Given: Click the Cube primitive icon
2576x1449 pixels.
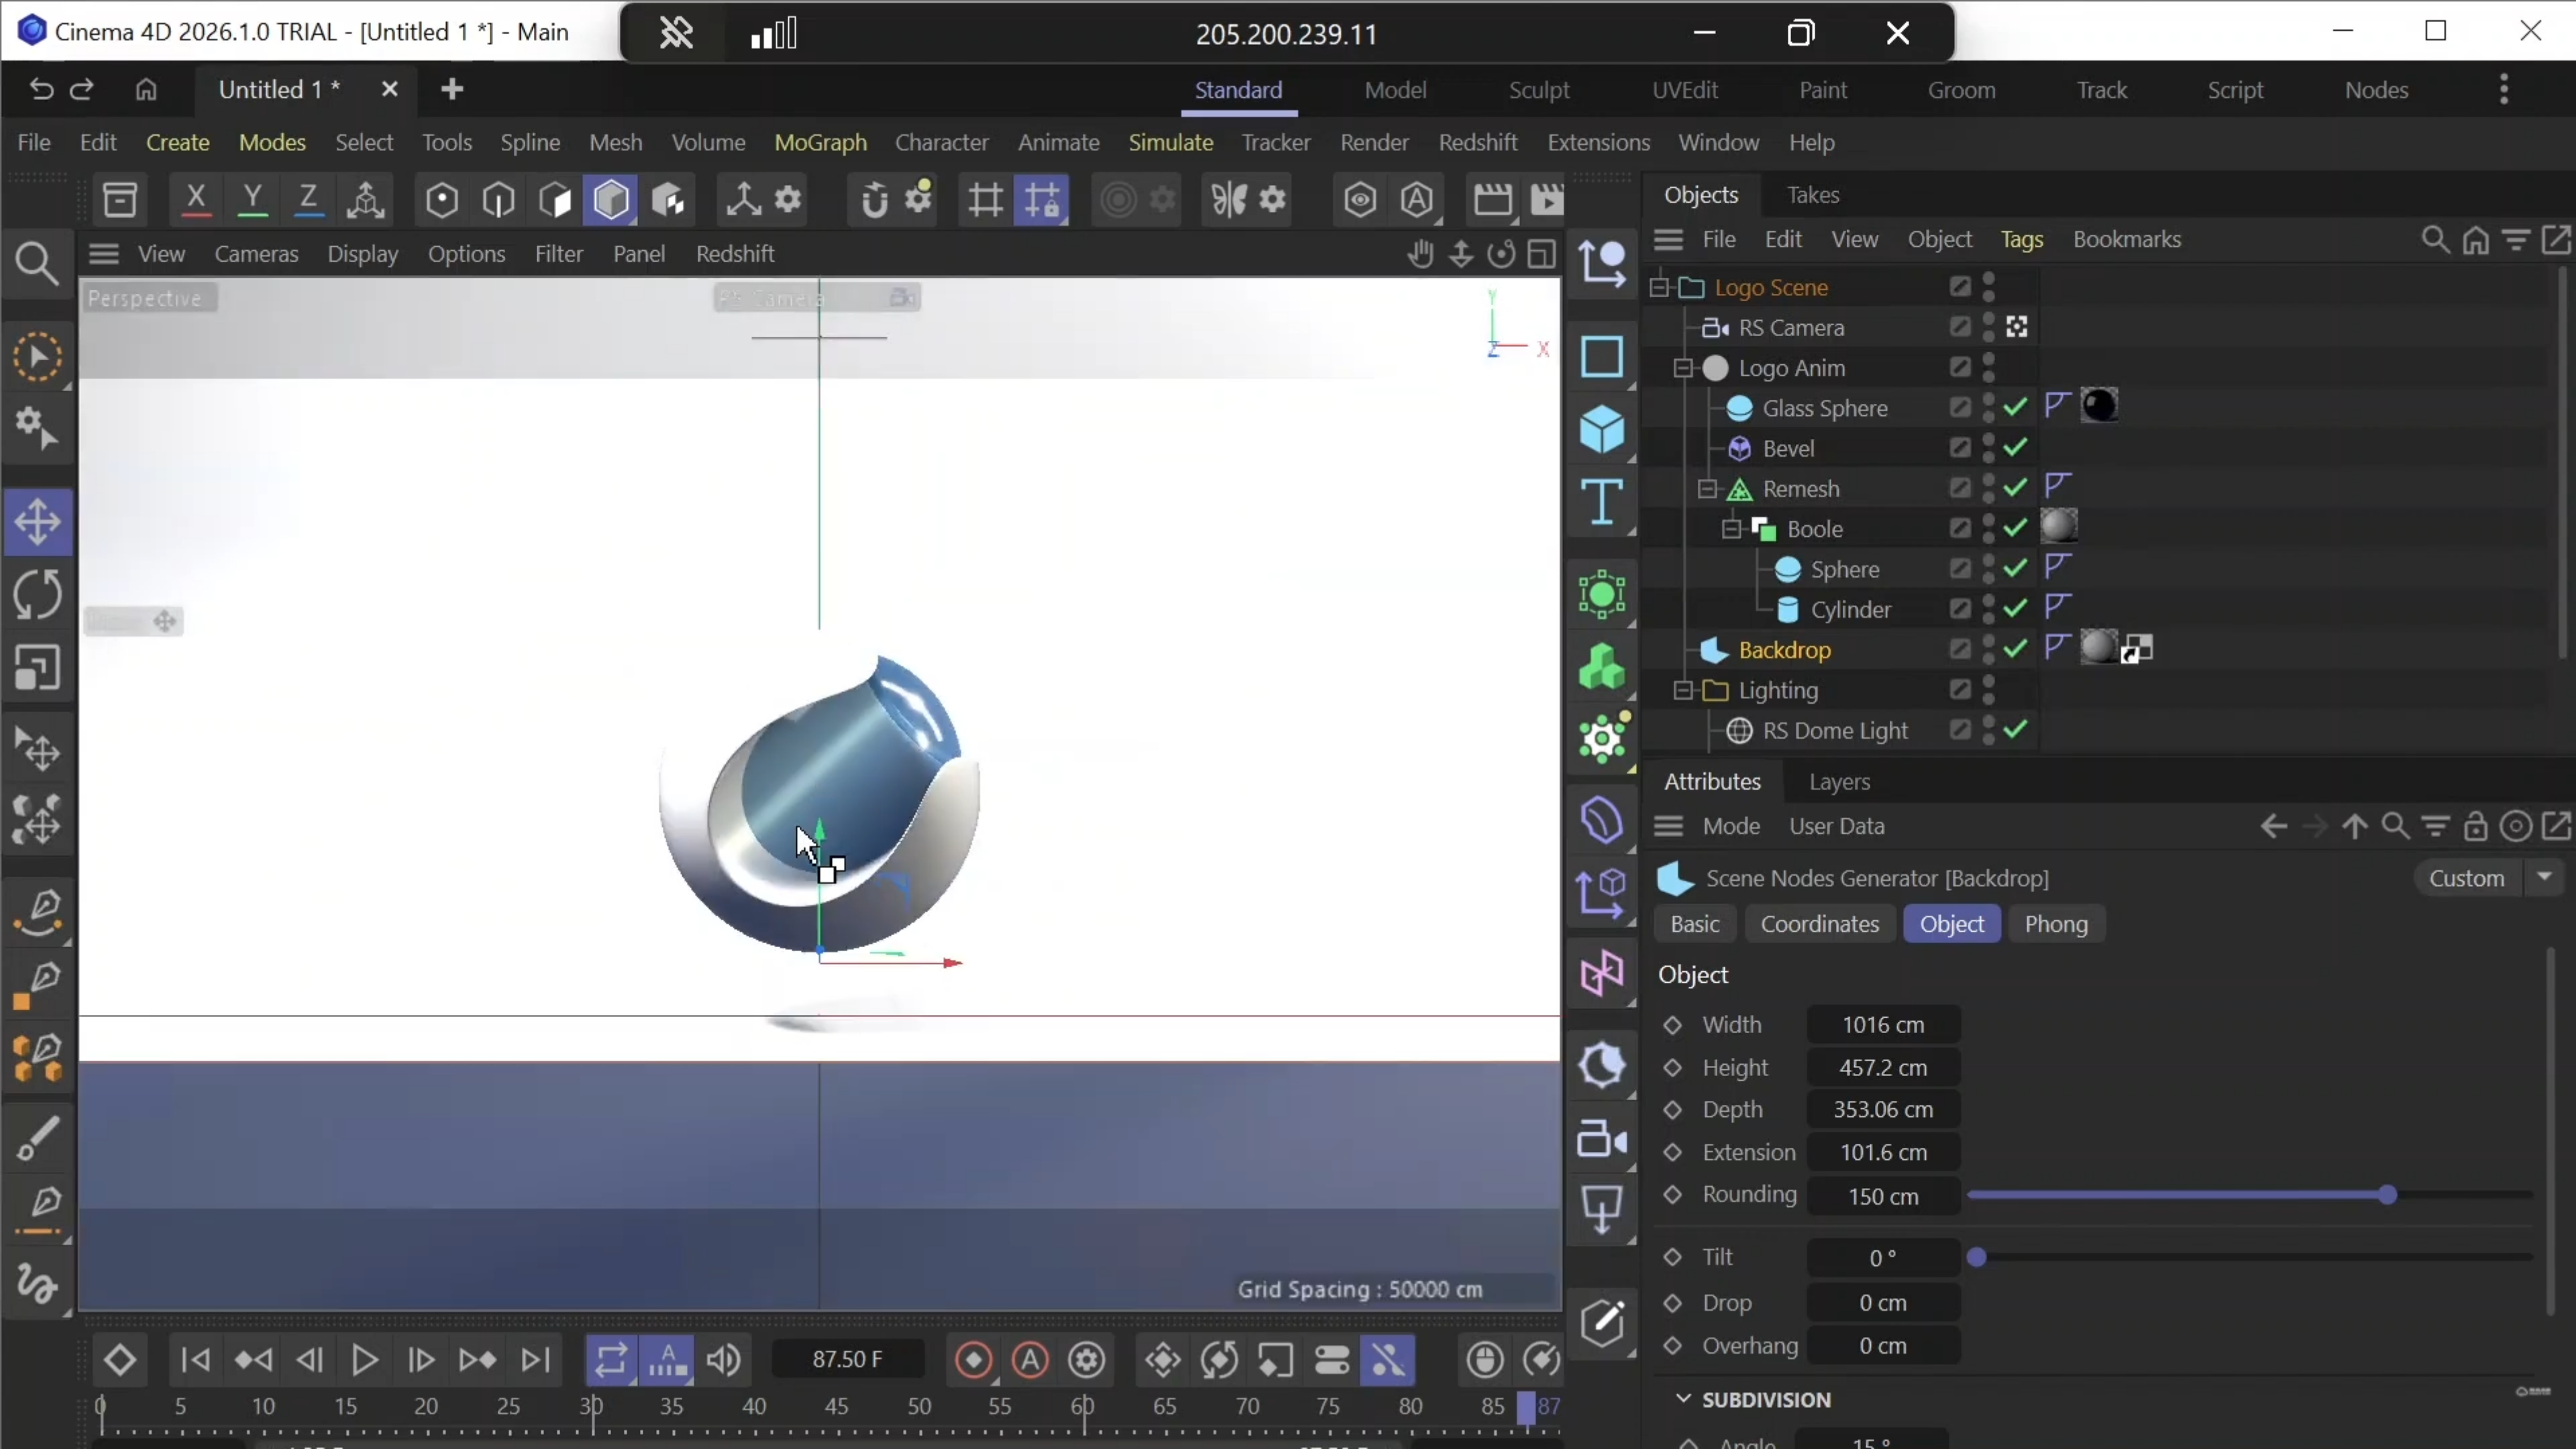Looking at the screenshot, I should (x=1602, y=430).
